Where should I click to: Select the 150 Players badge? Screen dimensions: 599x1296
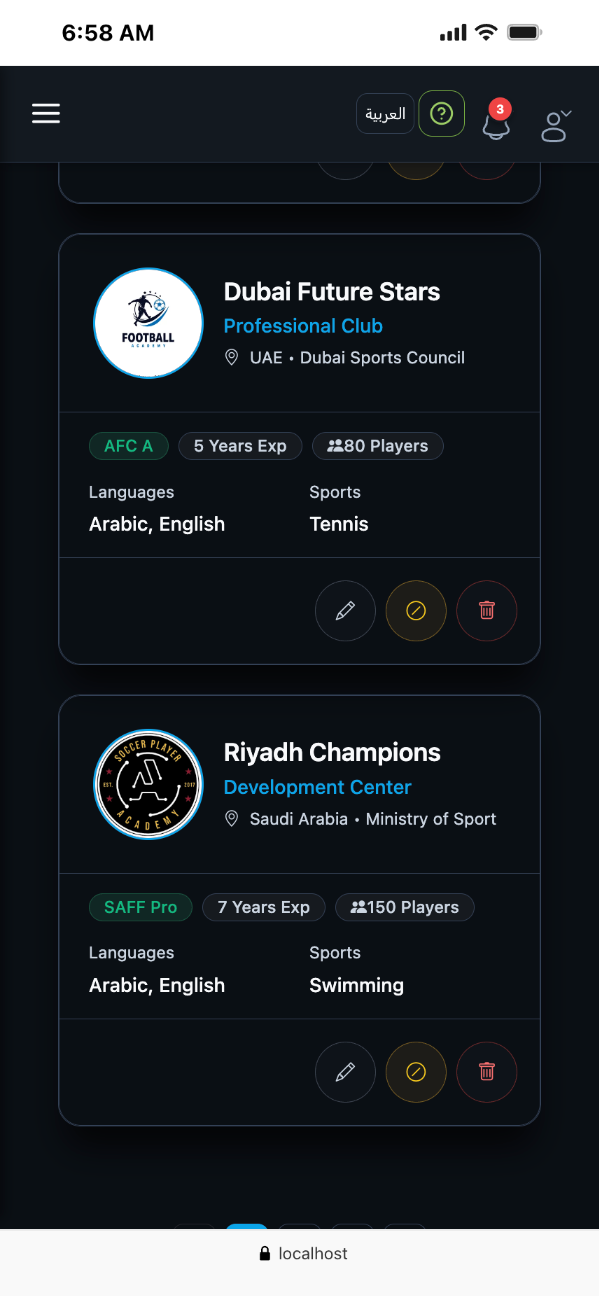tap(405, 907)
